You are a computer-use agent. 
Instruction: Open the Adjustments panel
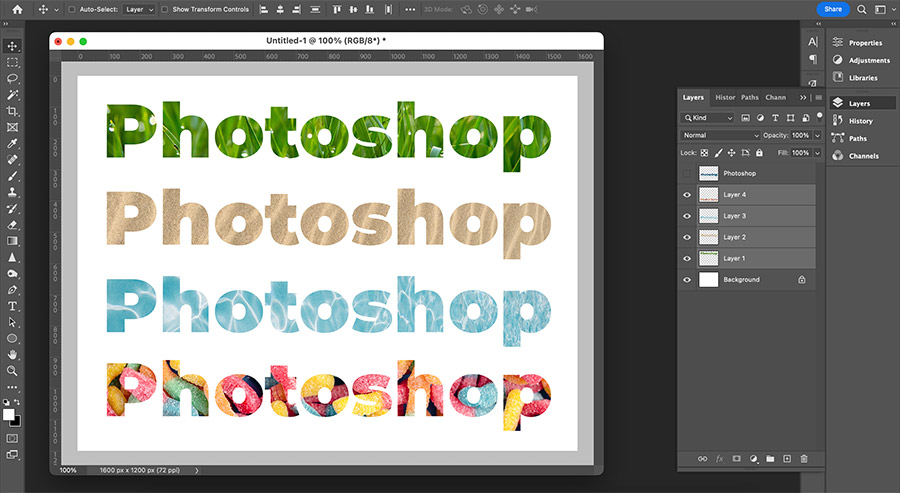coord(862,60)
